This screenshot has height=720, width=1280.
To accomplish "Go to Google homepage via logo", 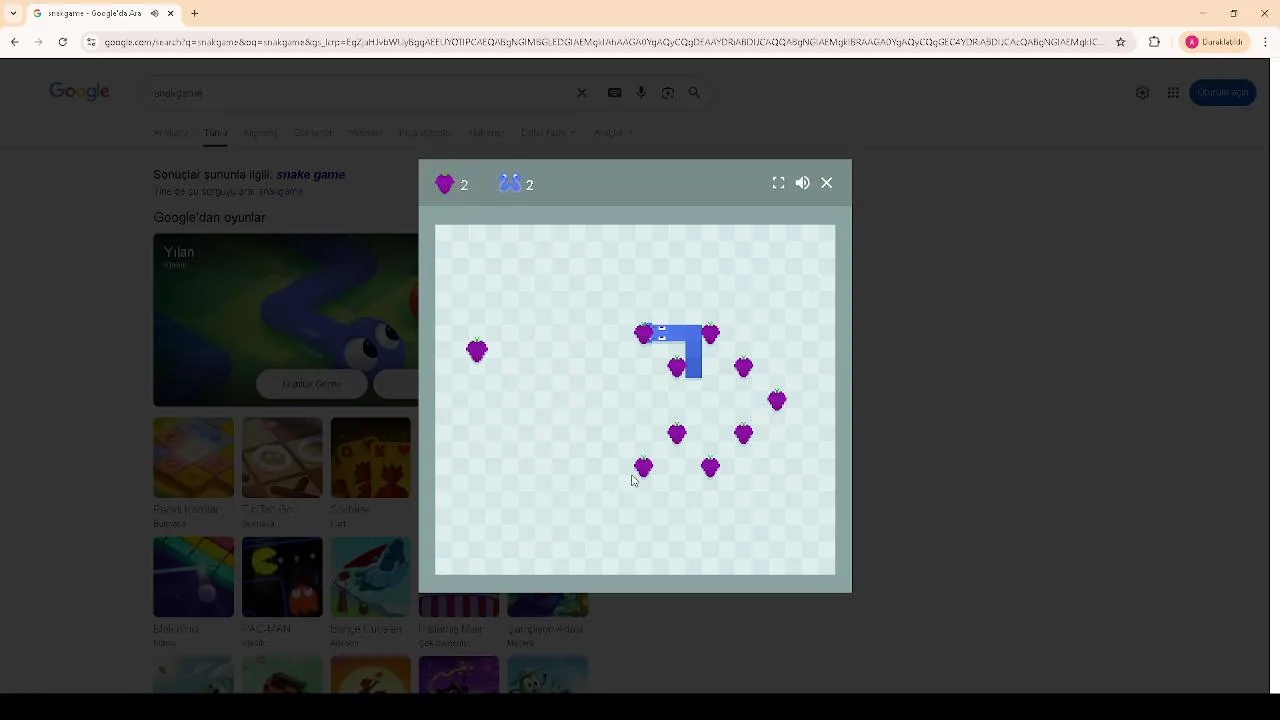I will tap(79, 92).
